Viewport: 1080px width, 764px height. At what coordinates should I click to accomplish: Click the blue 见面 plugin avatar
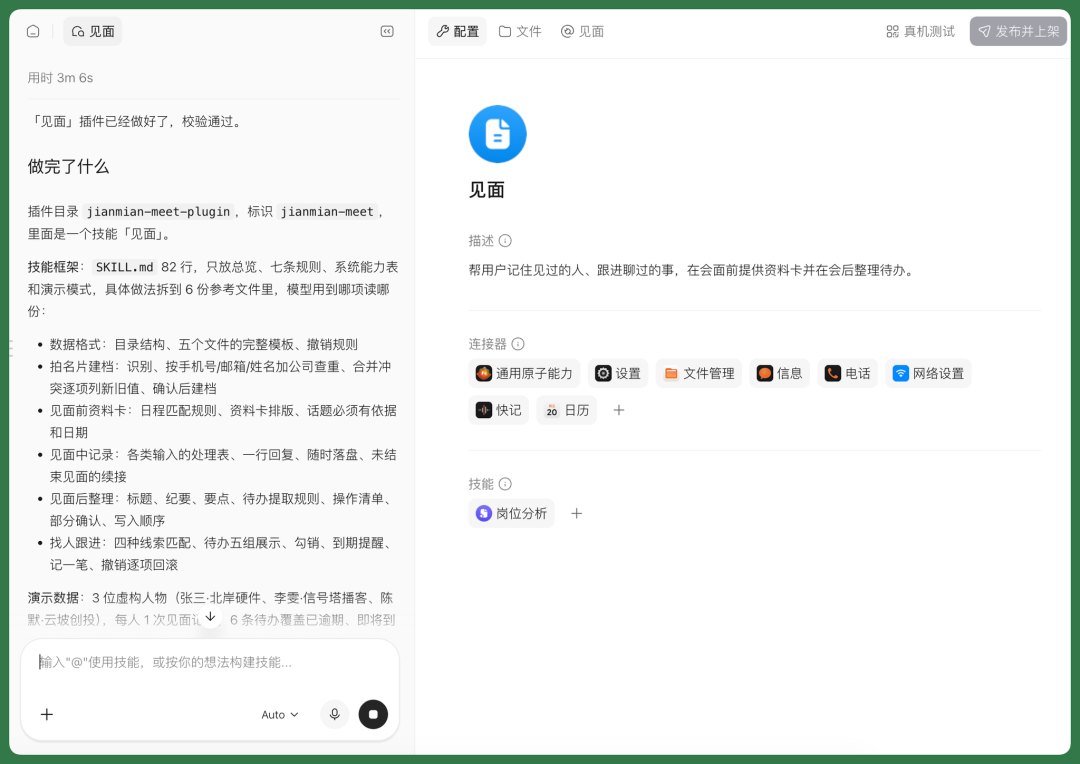point(497,134)
